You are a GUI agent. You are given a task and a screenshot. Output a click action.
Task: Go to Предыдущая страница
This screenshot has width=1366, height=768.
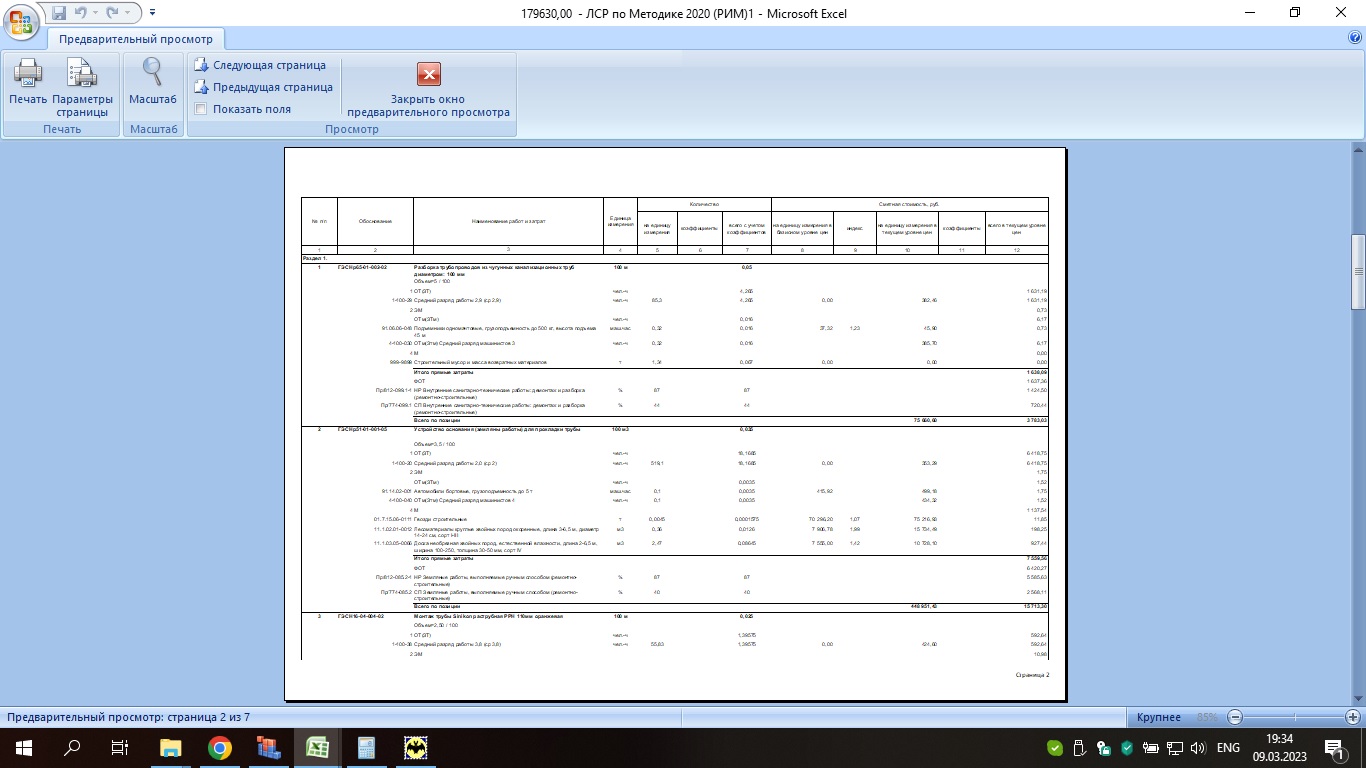click(263, 87)
